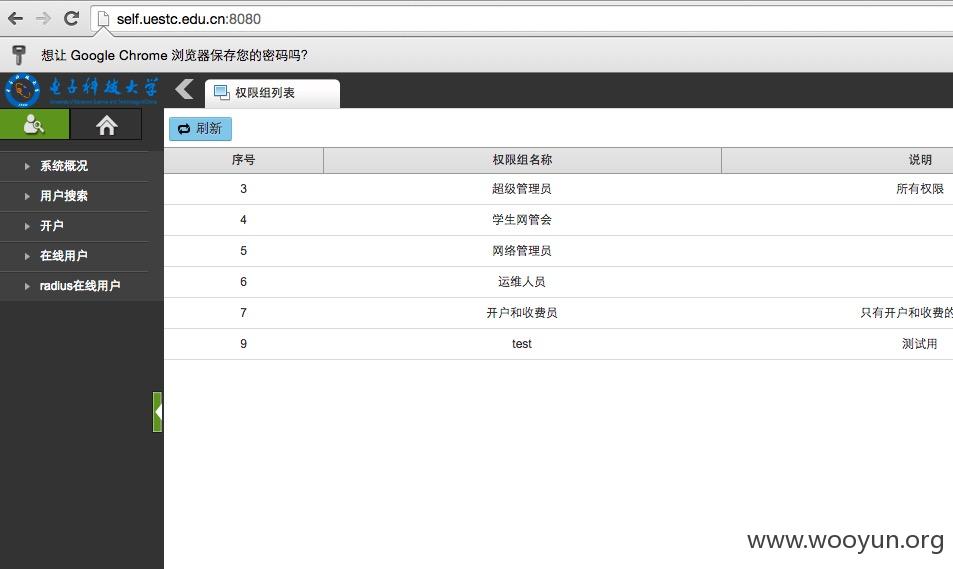Click the green sidebar collapse handle
The image size is (953, 569).
[157, 412]
